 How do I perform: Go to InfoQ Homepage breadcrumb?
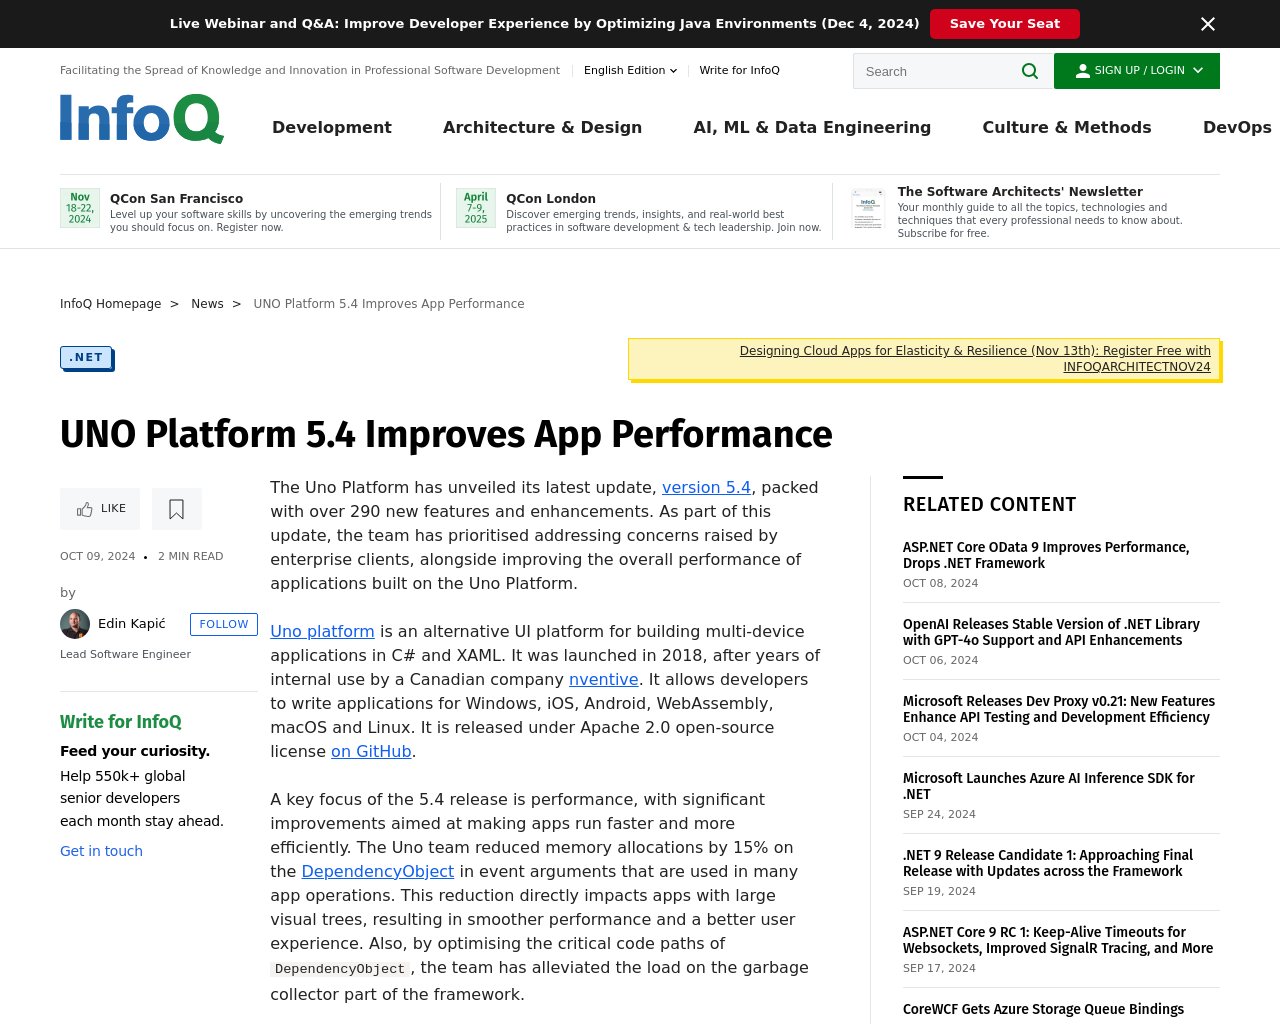click(110, 303)
